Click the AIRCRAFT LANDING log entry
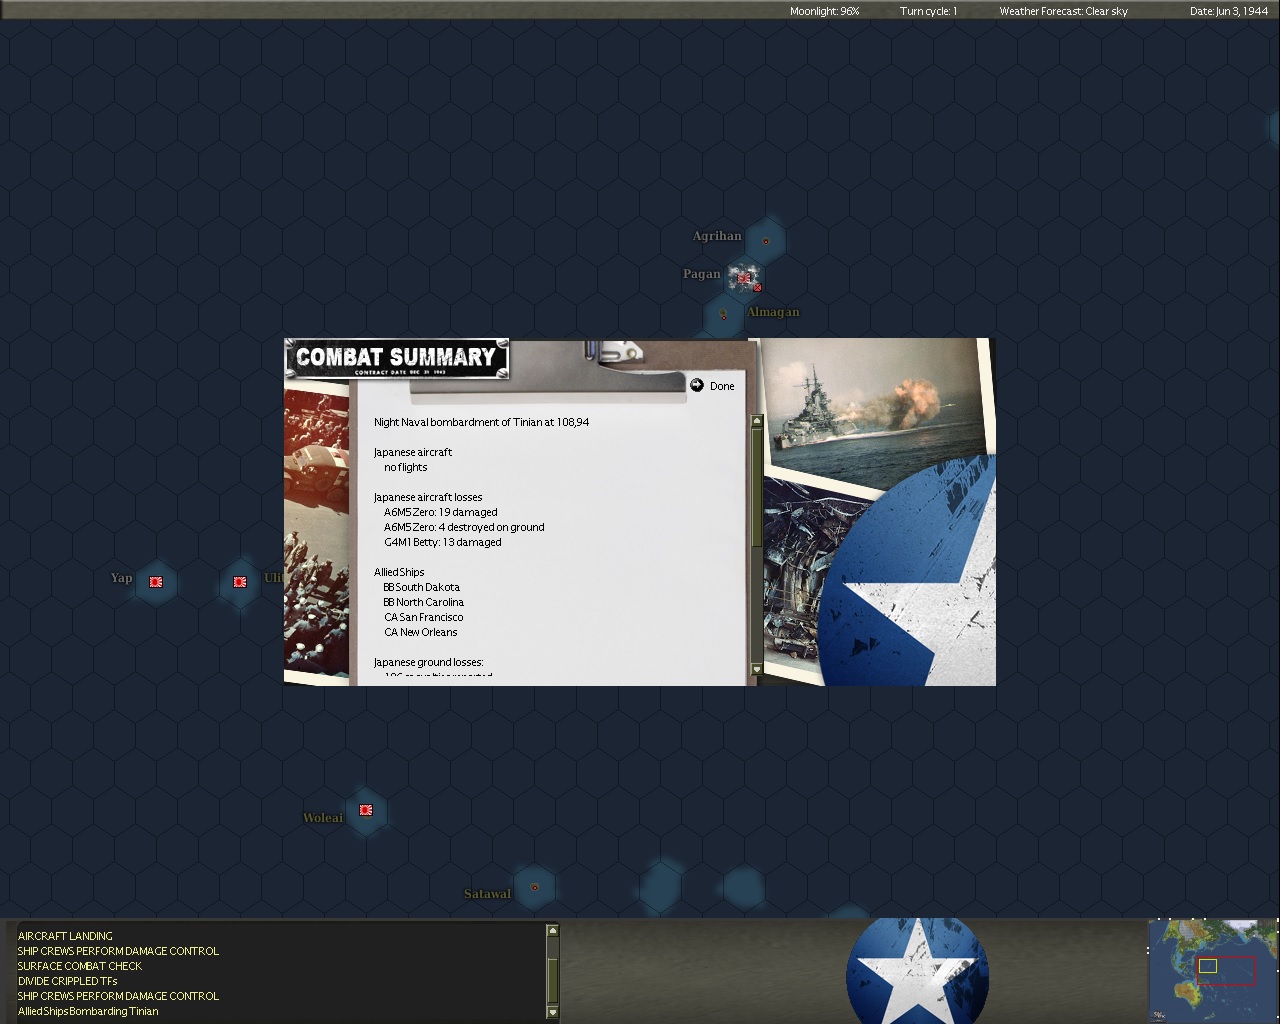Screen dimensions: 1280x1024 coord(65,936)
